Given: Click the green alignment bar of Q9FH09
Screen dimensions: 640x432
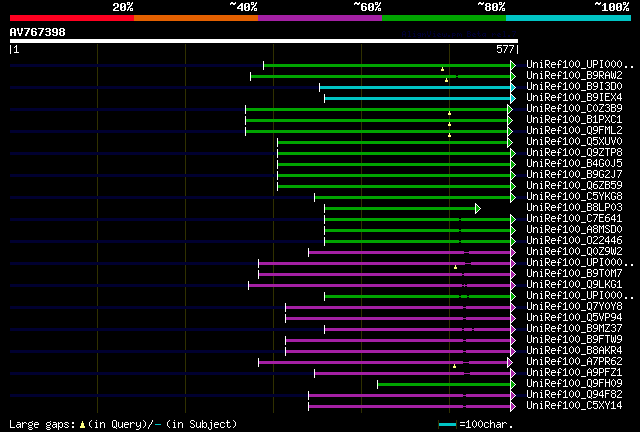Looking at the screenshot, I should (x=444, y=385).
